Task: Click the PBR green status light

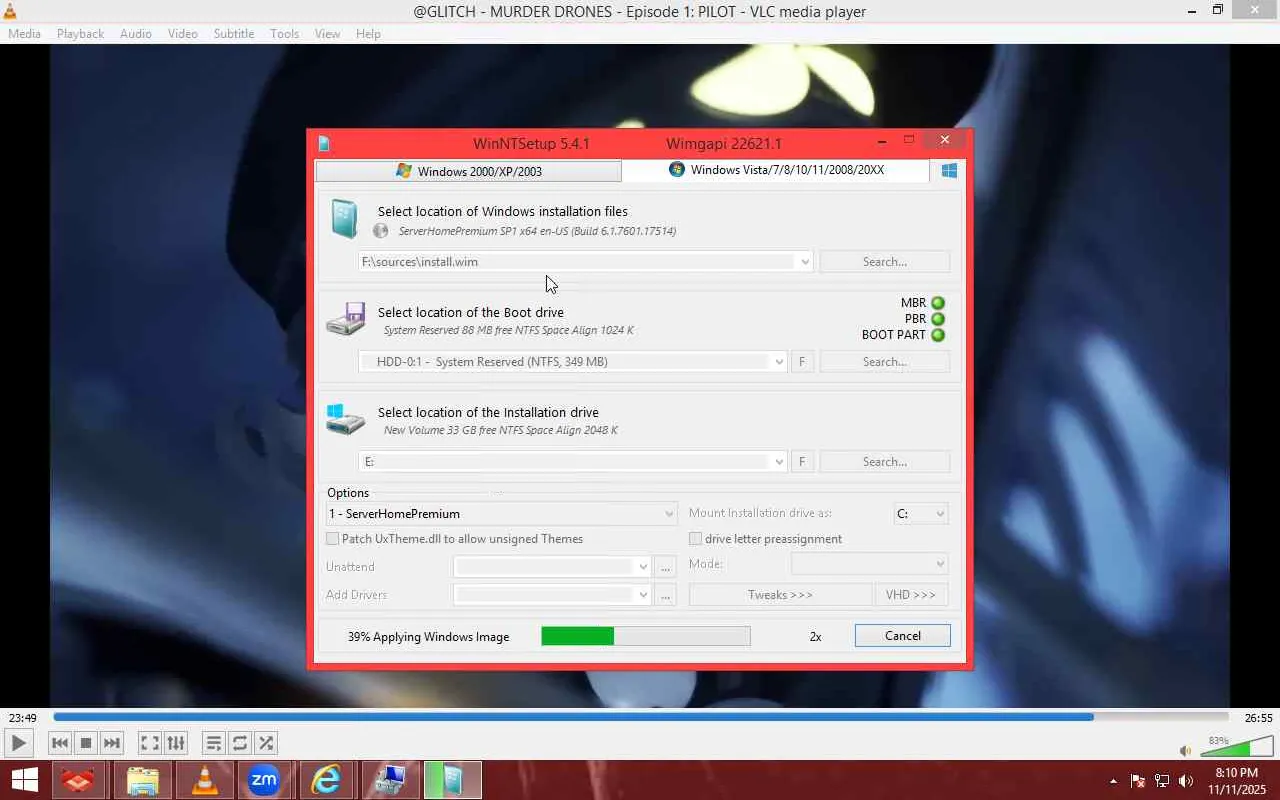Action: (938, 319)
